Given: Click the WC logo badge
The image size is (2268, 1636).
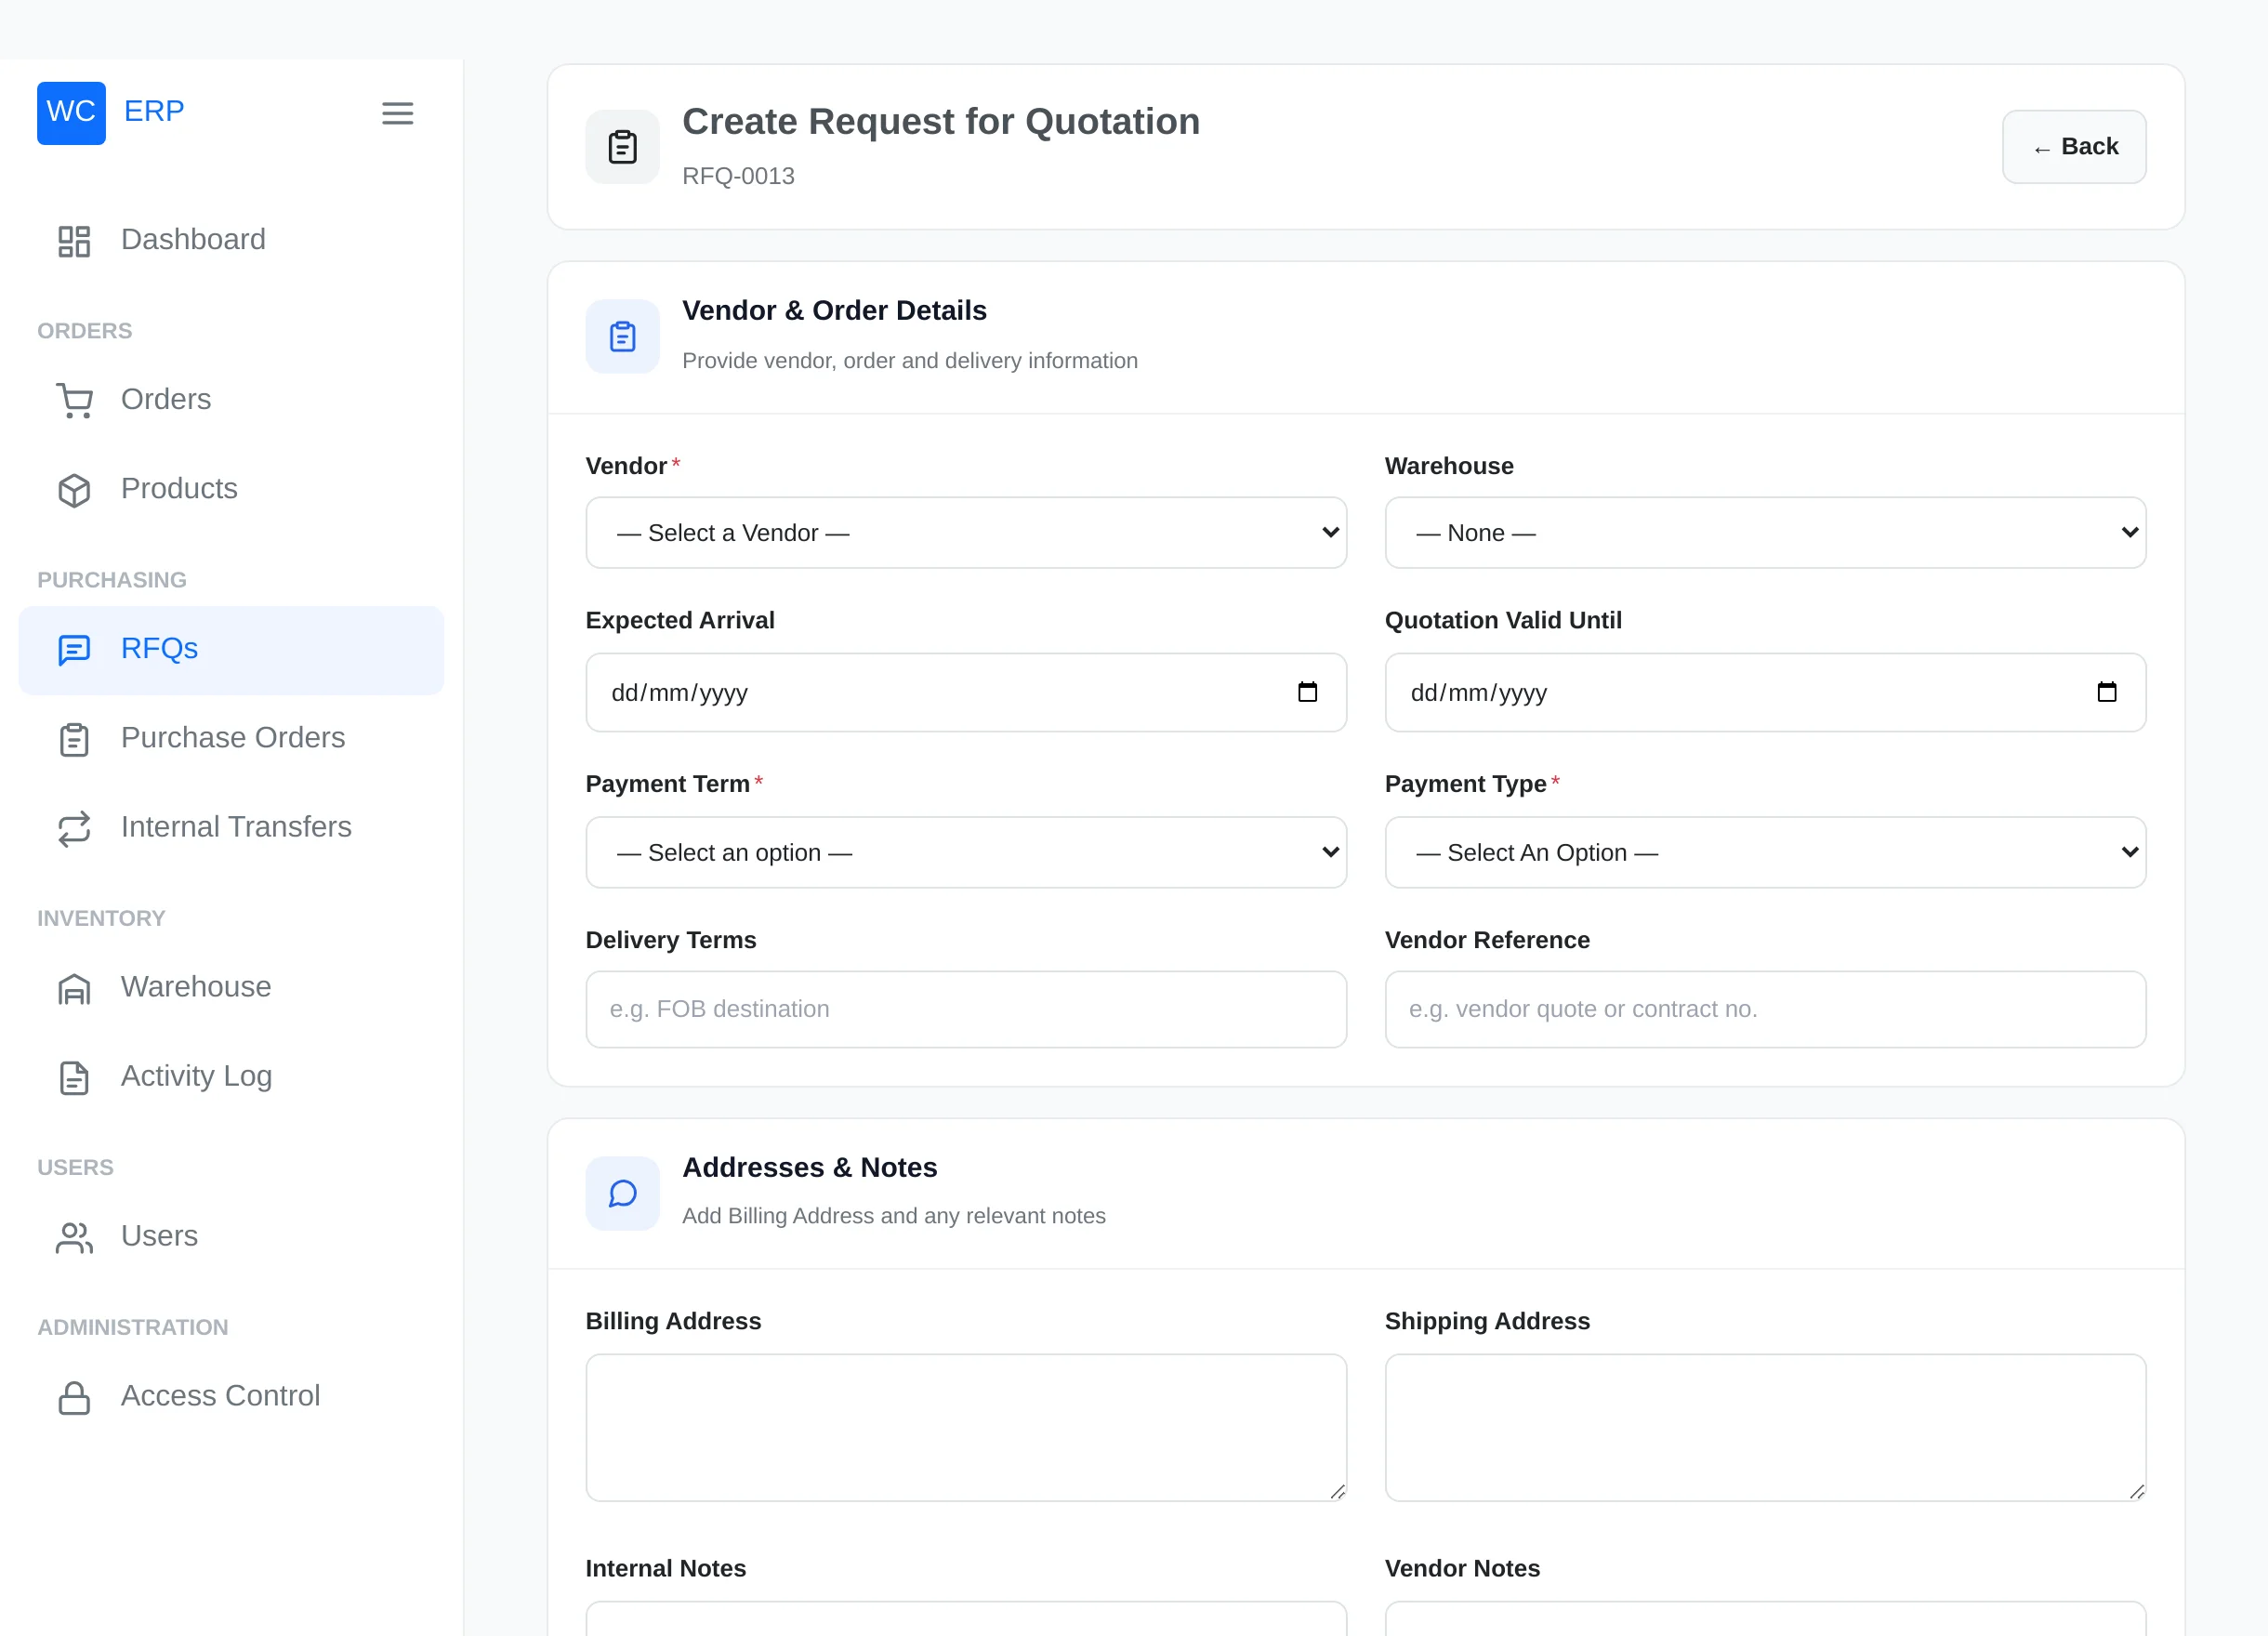Looking at the screenshot, I should coord(71,113).
